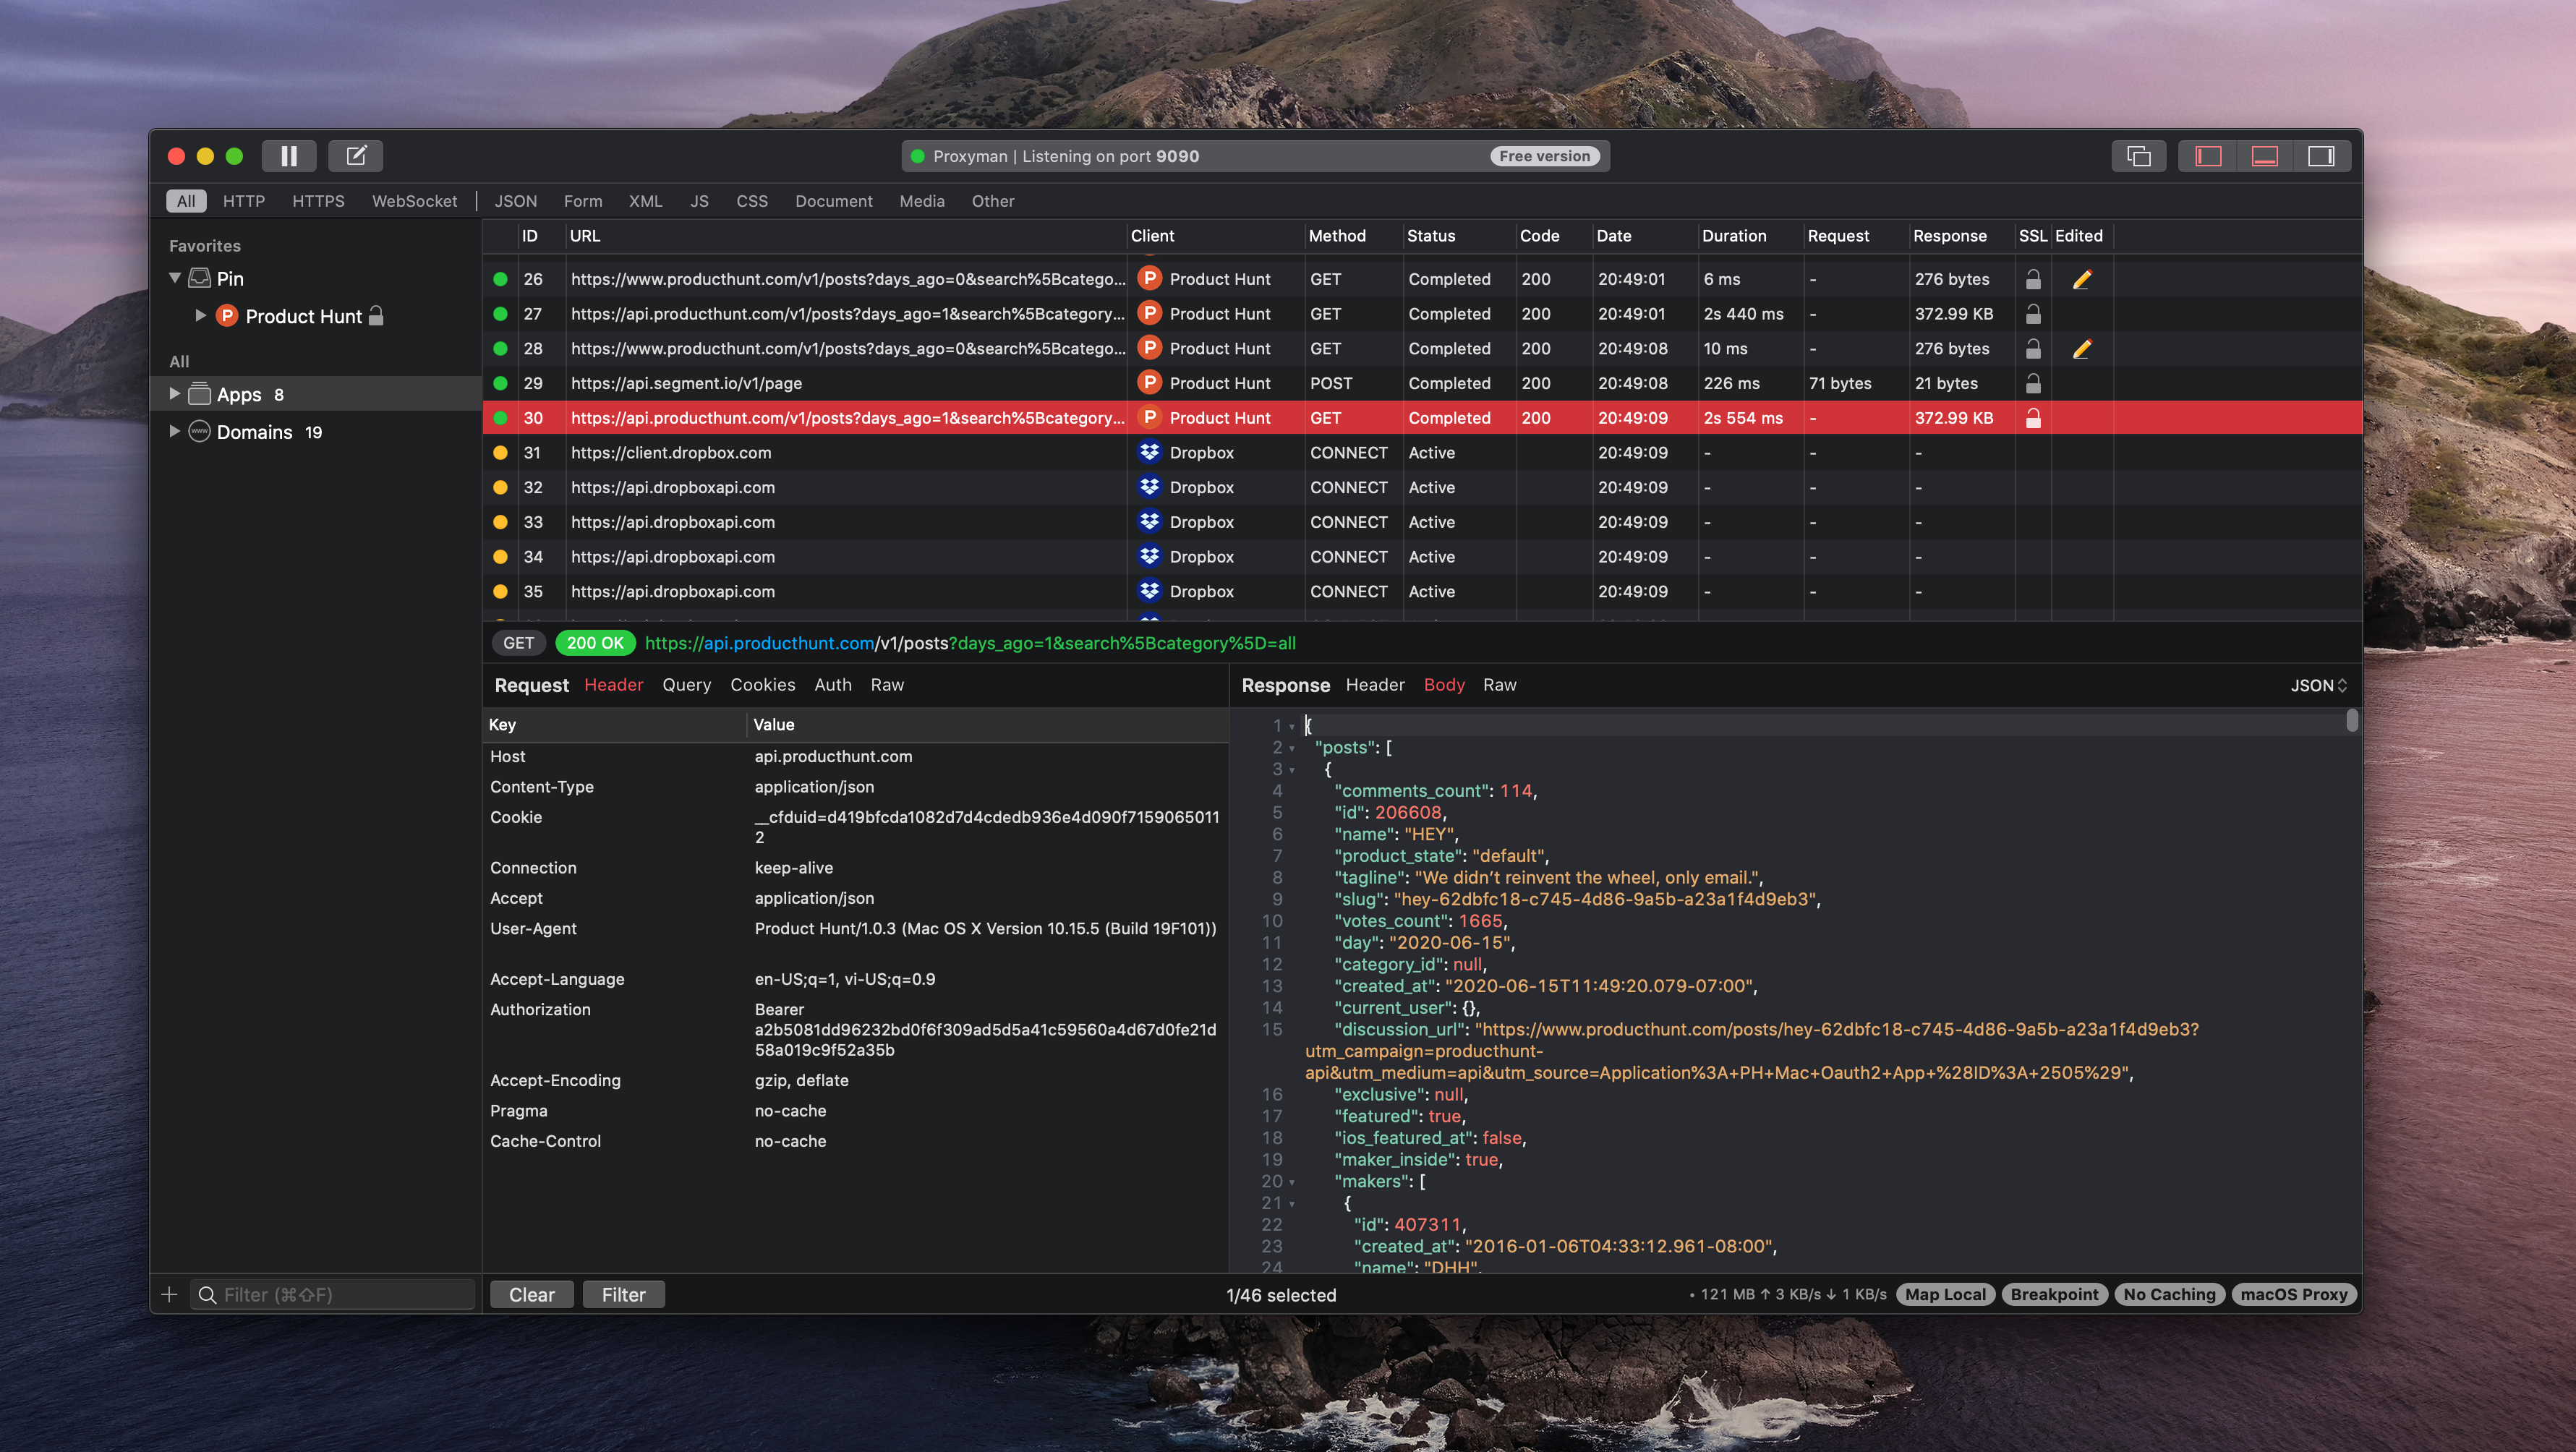
Task: Click the response body vertical scrollbar
Action: pos(2351,720)
